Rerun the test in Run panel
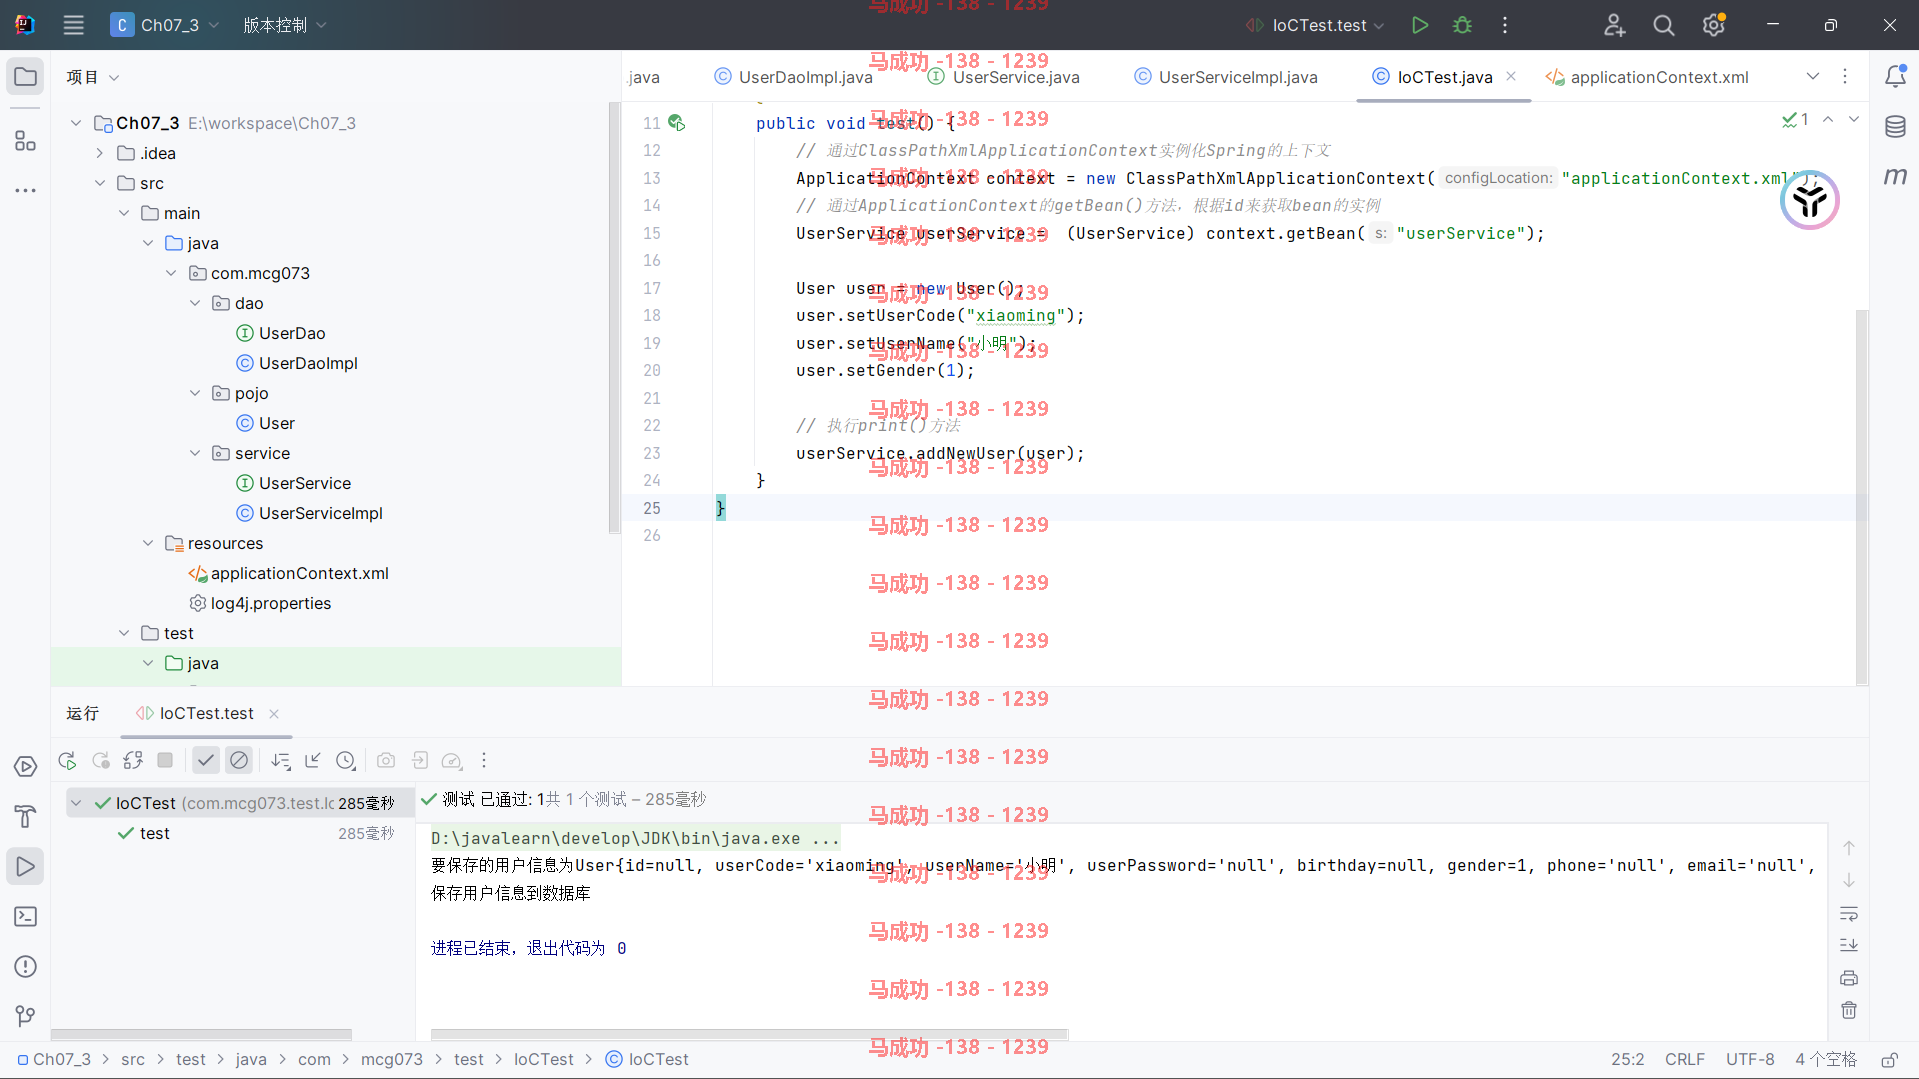Screen dimensions: 1919x1079 point(67,761)
